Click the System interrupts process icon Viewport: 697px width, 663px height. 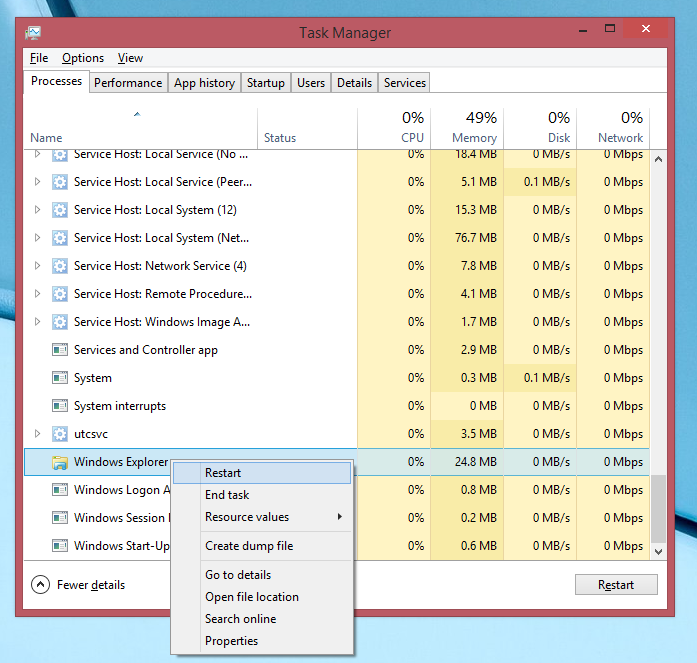[60, 406]
